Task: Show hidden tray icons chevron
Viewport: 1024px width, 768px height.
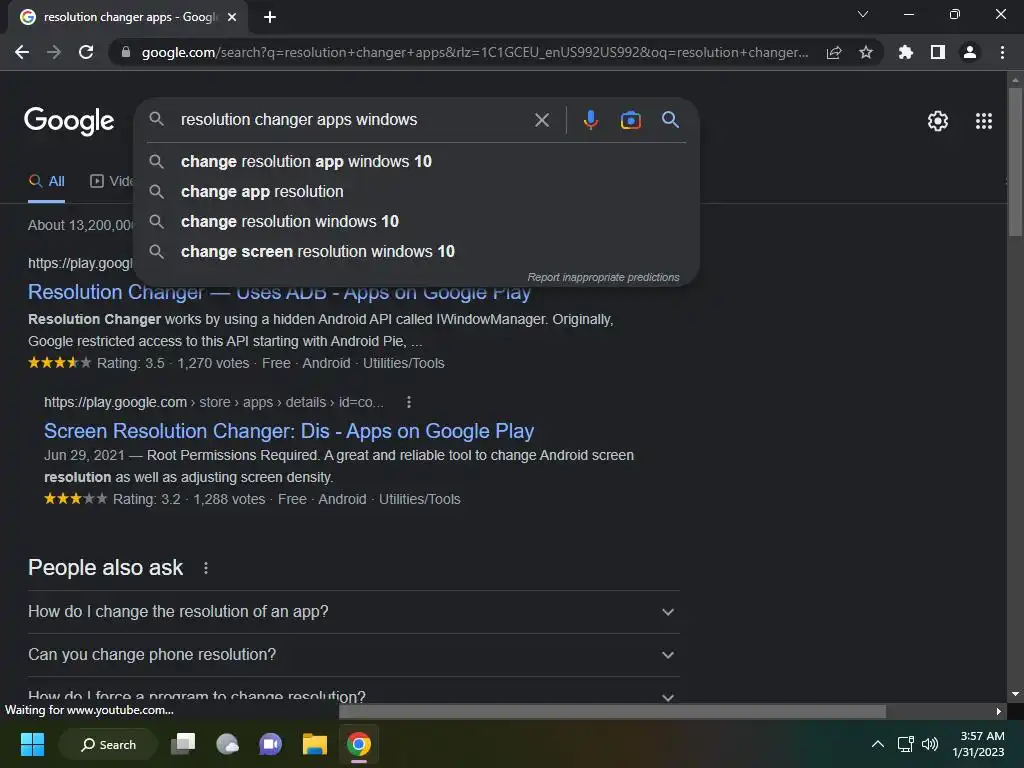Action: tap(878, 744)
